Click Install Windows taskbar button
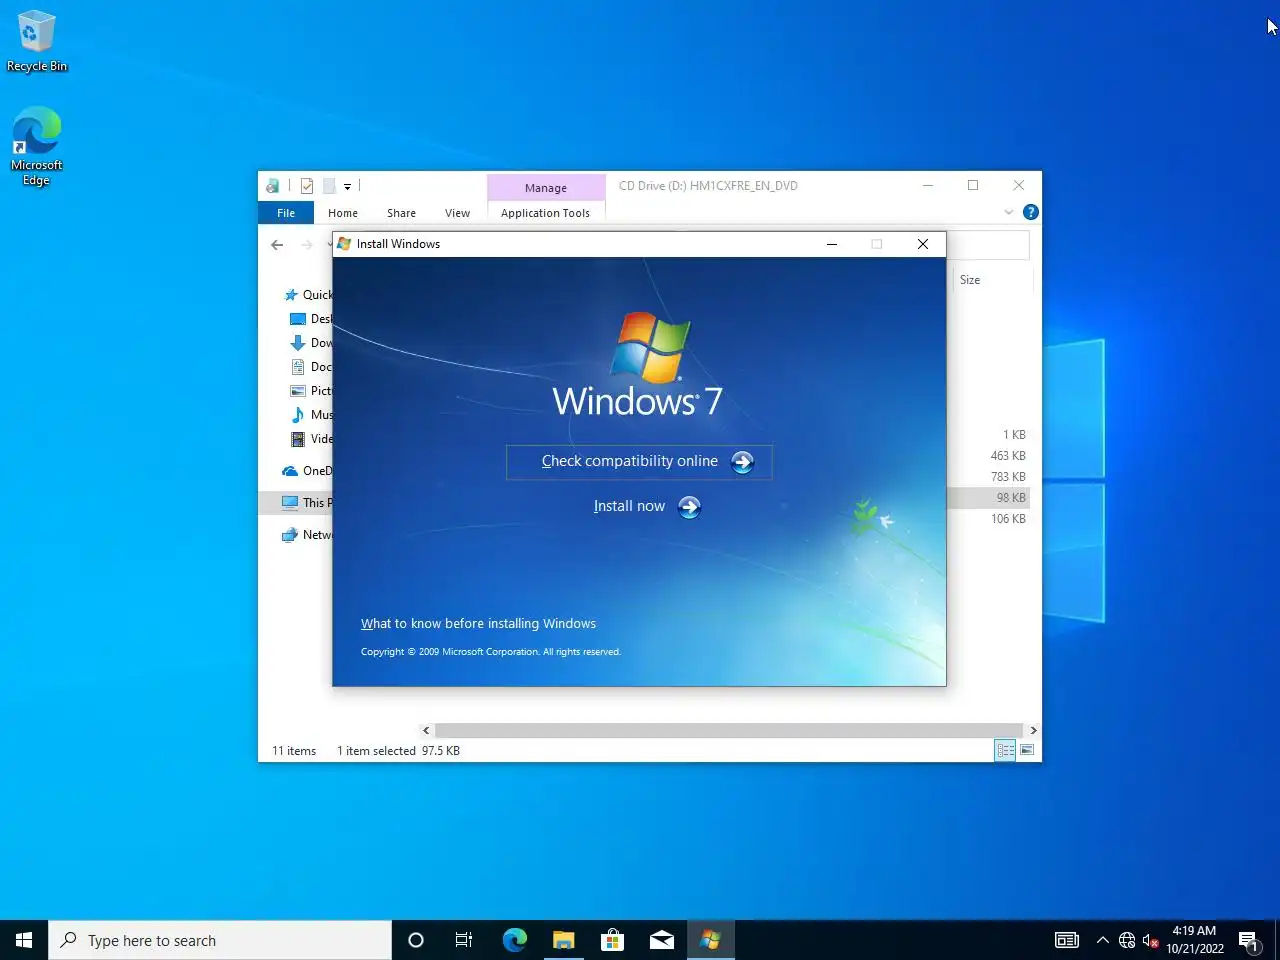The height and width of the screenshot is (960, 1280). (710, 940)
